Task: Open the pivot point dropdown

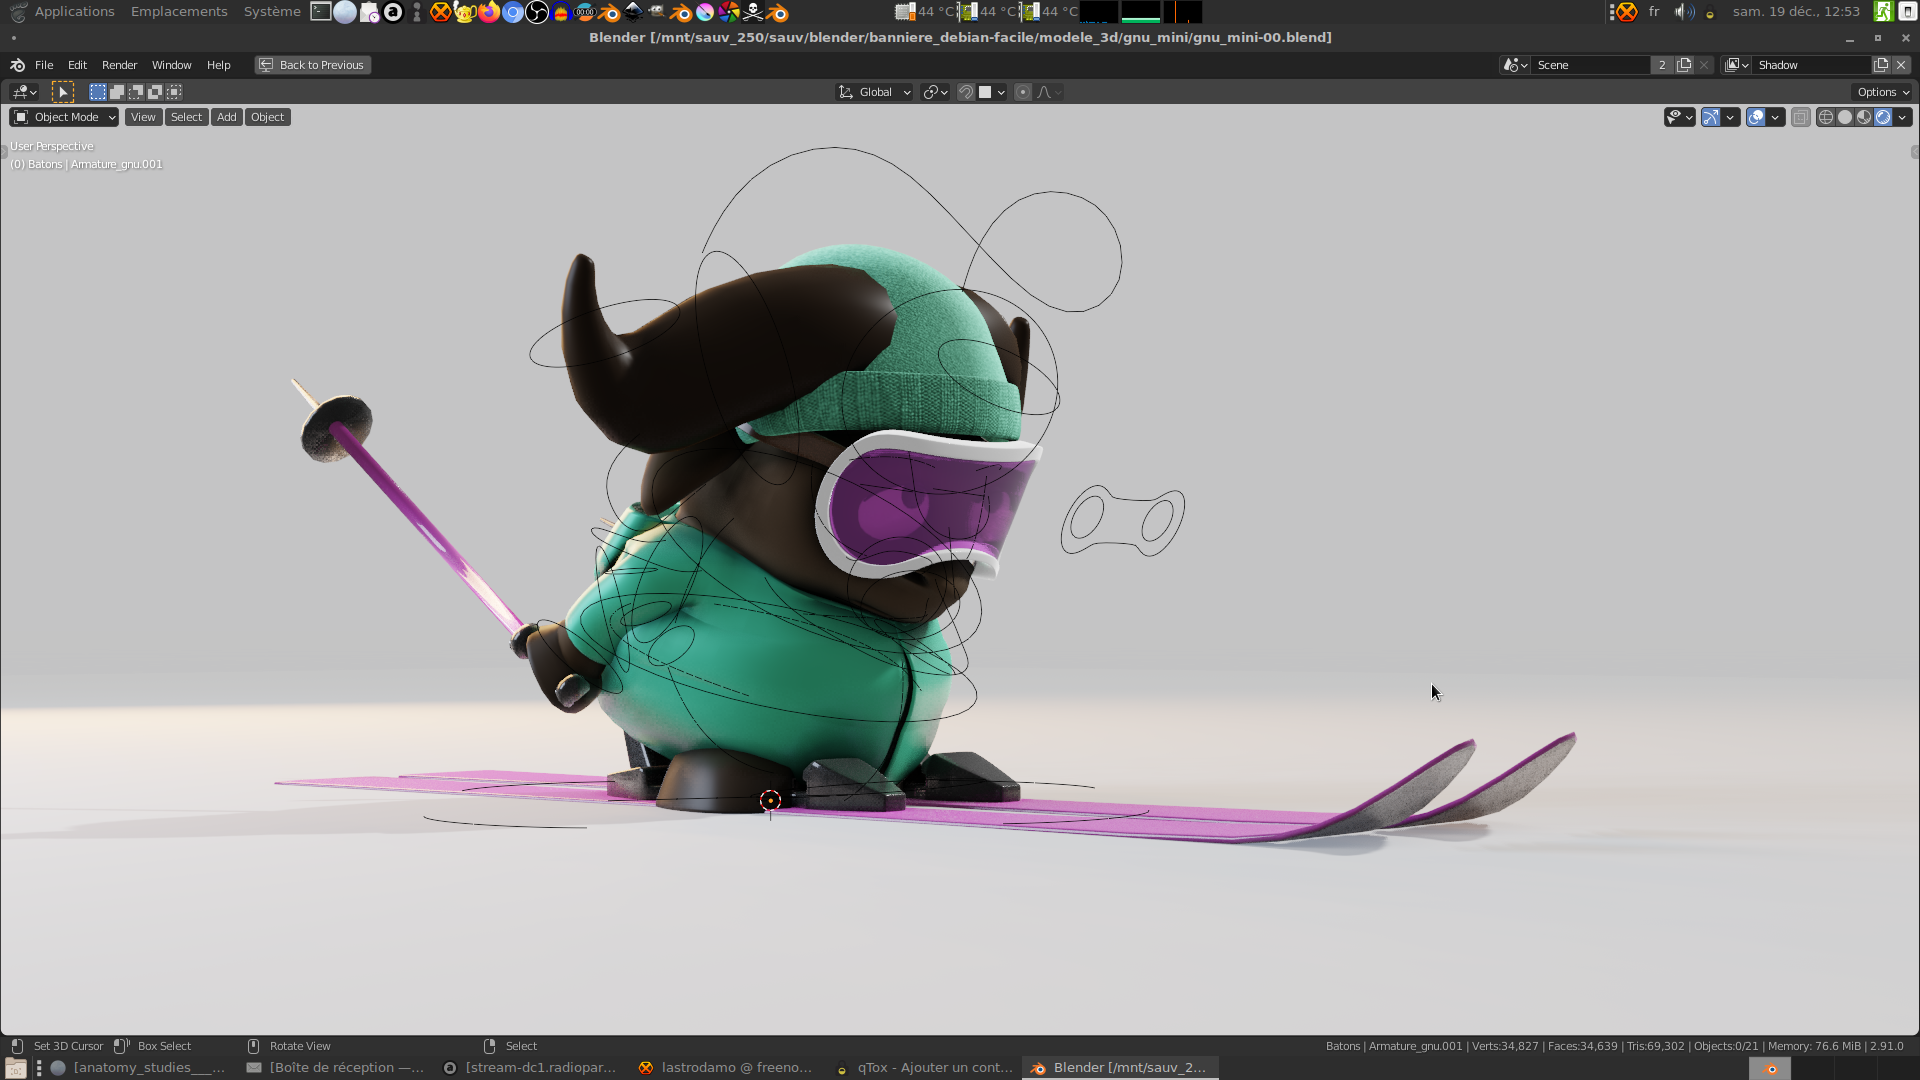Action: (936, 92)
